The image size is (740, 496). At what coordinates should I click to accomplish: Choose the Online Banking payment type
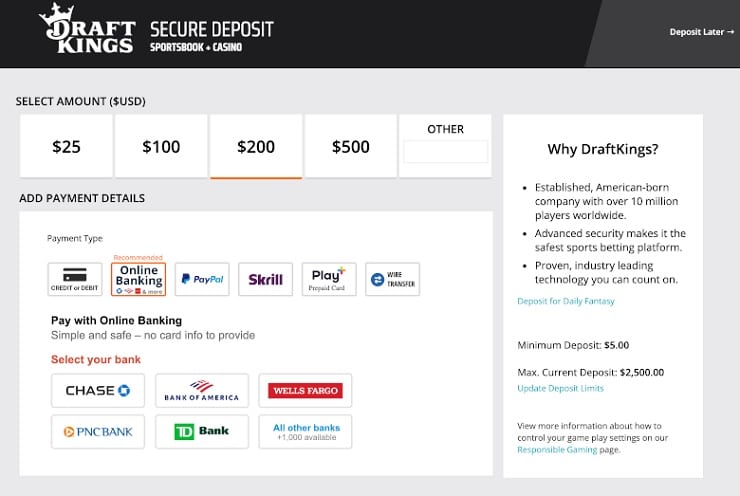138,279
